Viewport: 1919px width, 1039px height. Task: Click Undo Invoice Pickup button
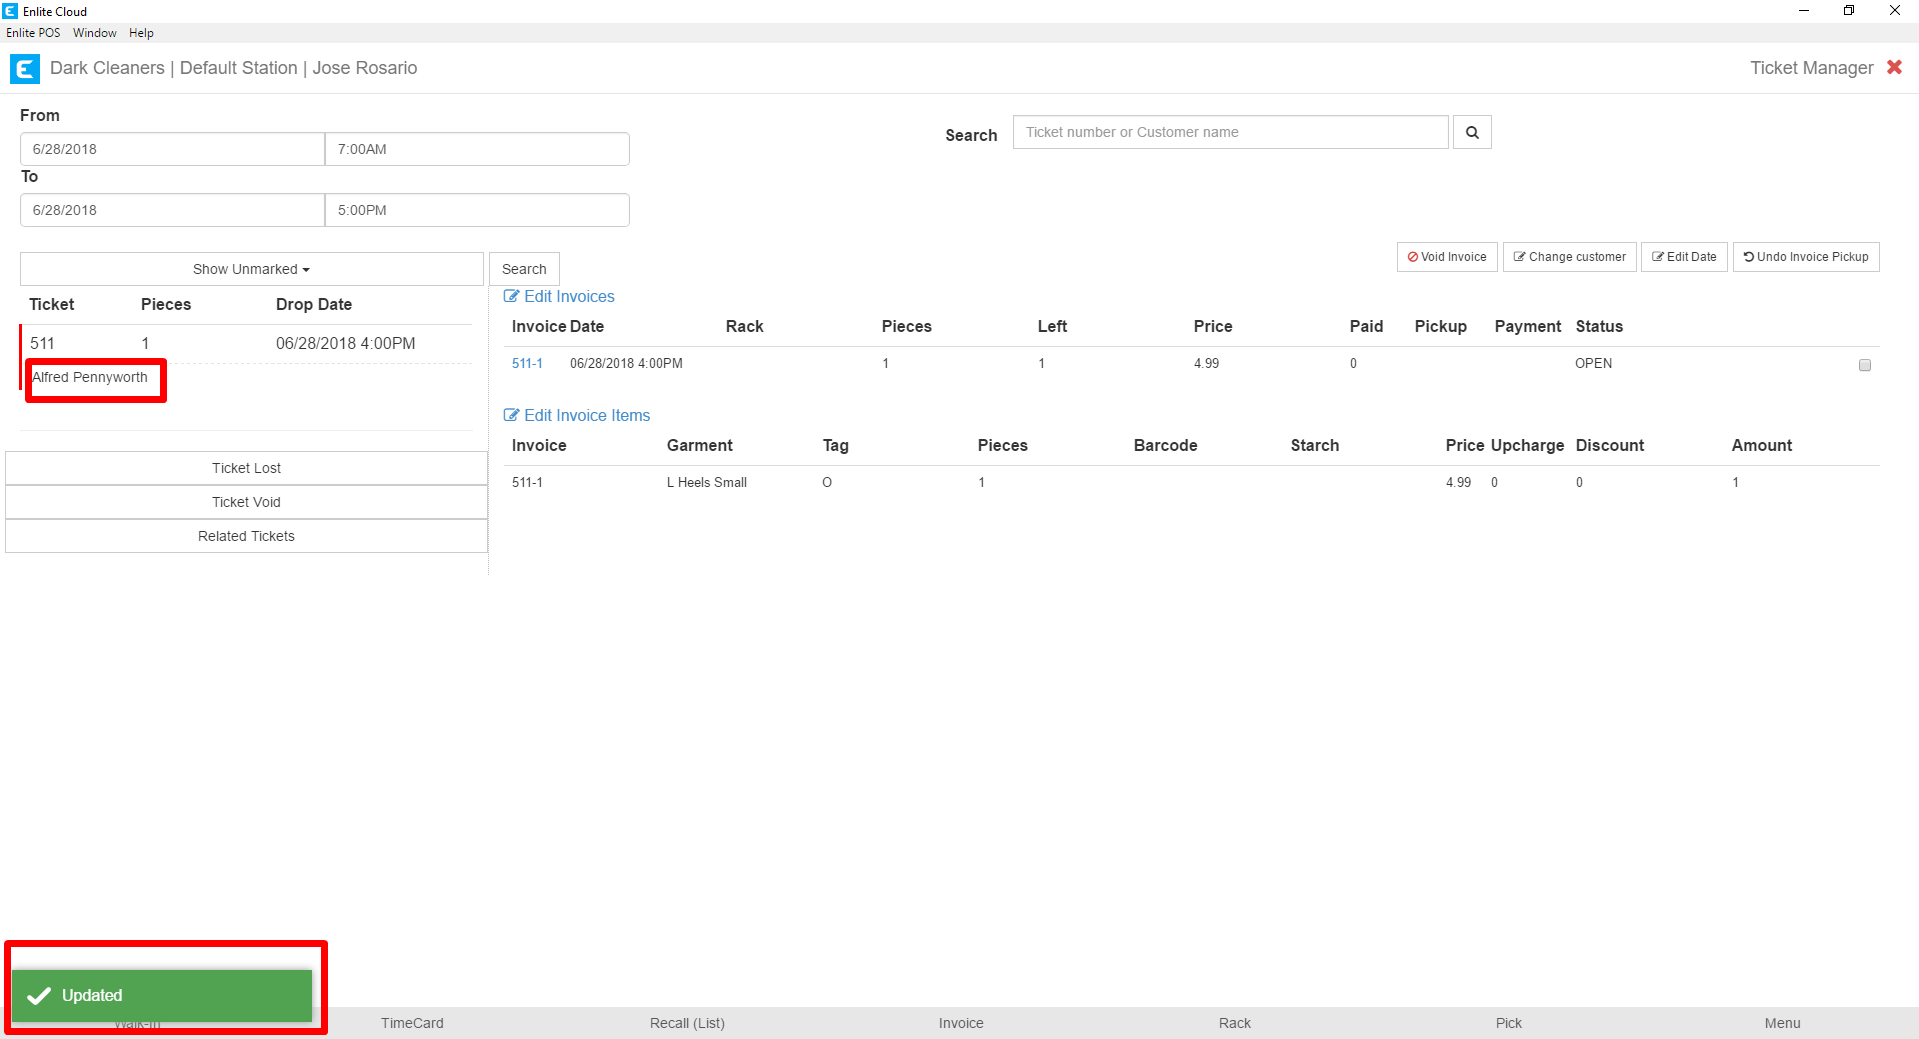(1806, 257)
